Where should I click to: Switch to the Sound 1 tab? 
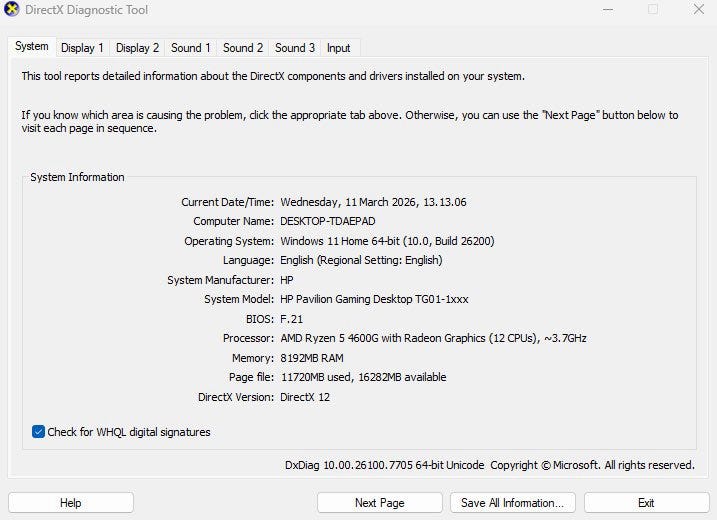point(191,48)
